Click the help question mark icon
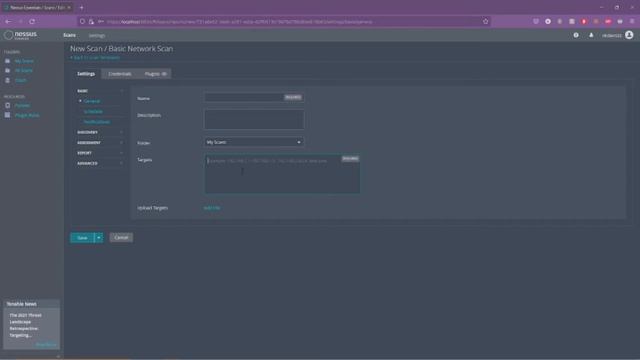Screen dimensions: 640x360 (576, 36)
